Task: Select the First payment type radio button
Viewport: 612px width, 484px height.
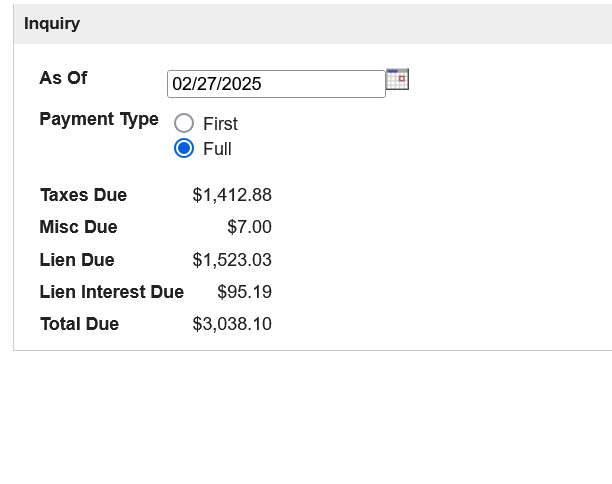Action: (x=184, y=123)
